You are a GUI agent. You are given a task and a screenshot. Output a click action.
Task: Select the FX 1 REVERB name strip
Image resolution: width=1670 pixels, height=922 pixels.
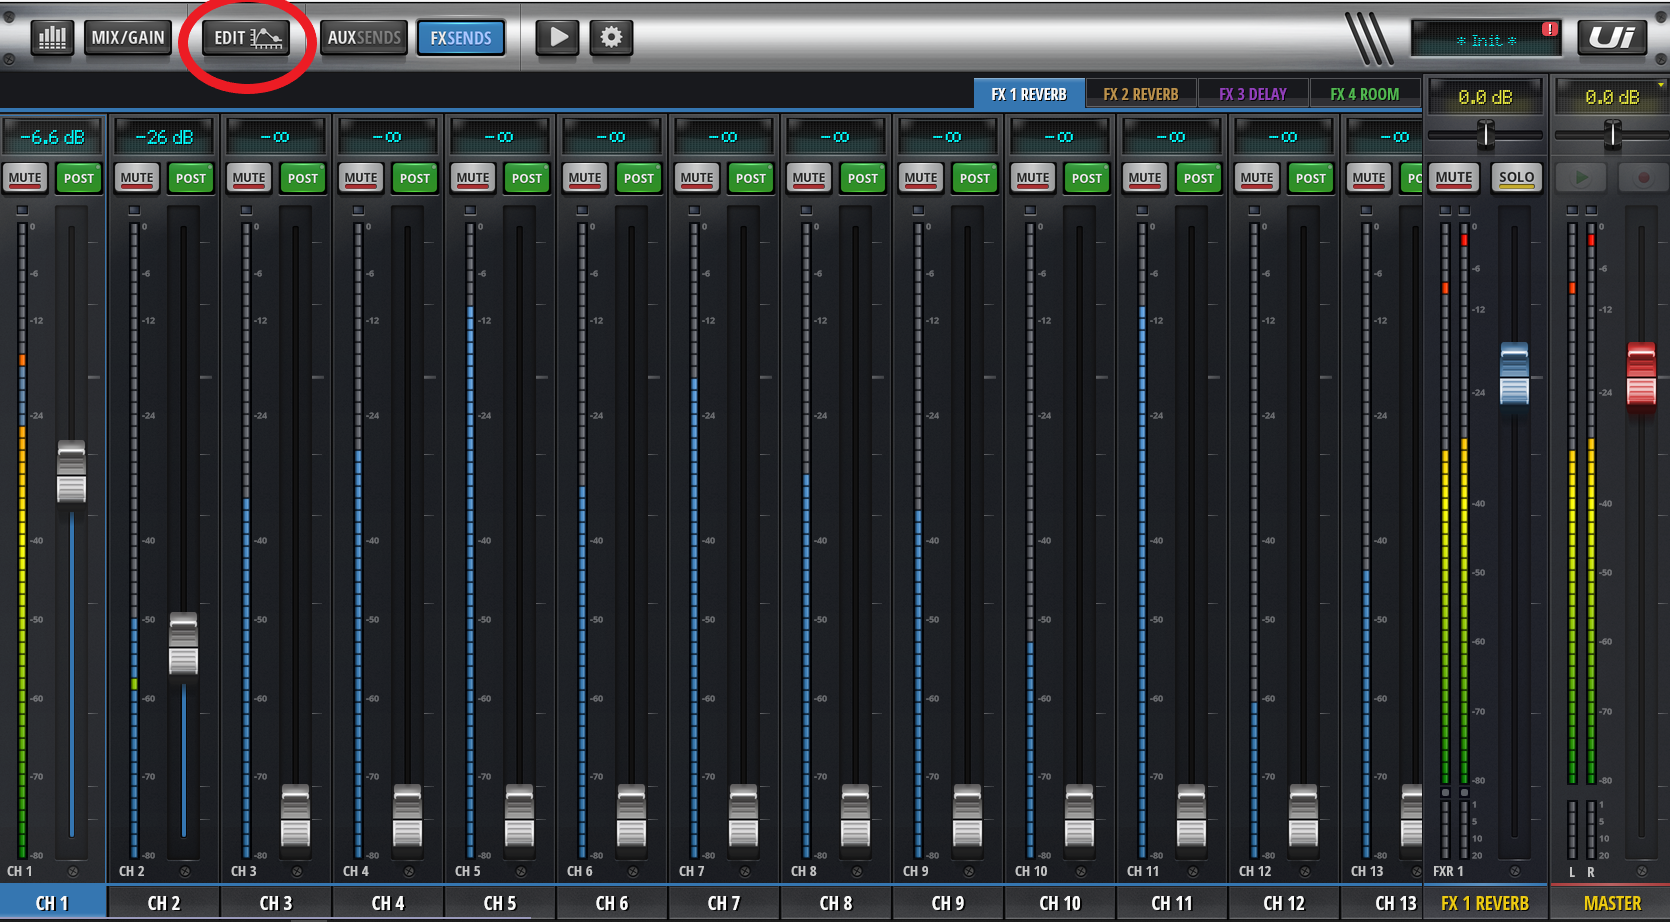(x=1485, y=903)
